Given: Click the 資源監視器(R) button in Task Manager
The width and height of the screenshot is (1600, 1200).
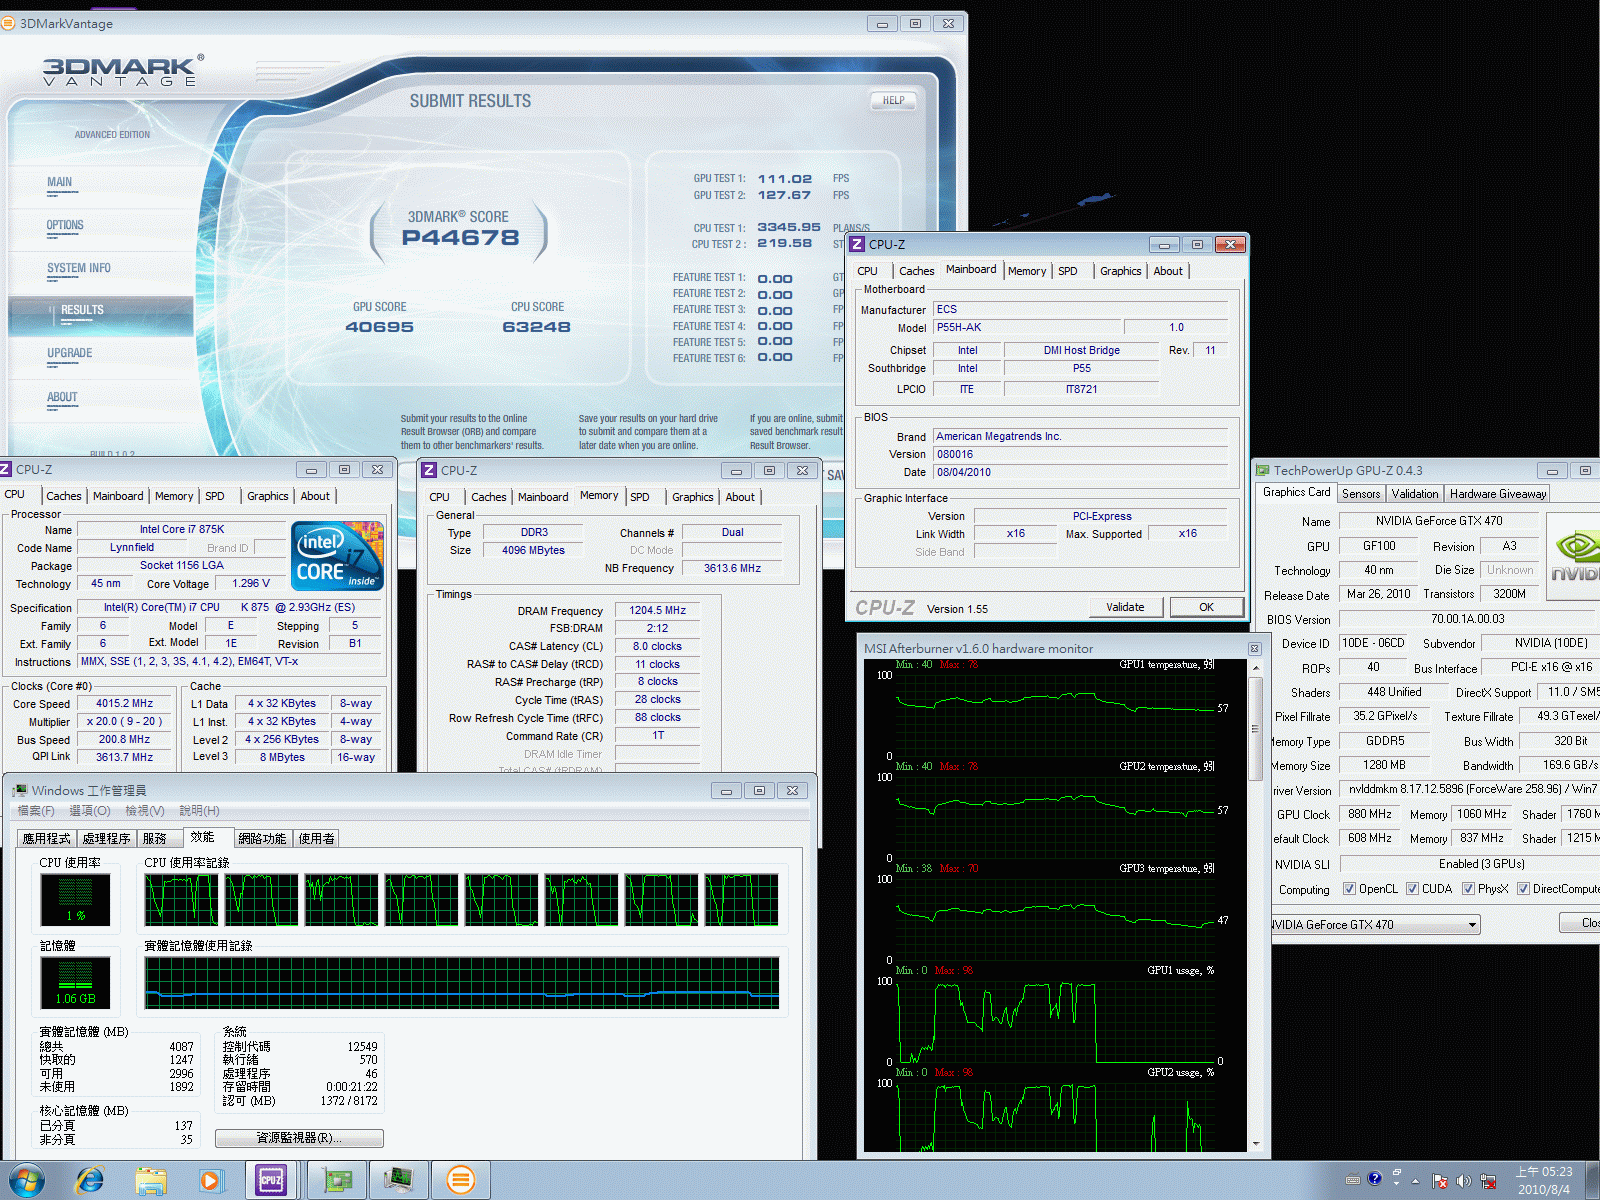Looking at the screenshot, I should 299,1138.
